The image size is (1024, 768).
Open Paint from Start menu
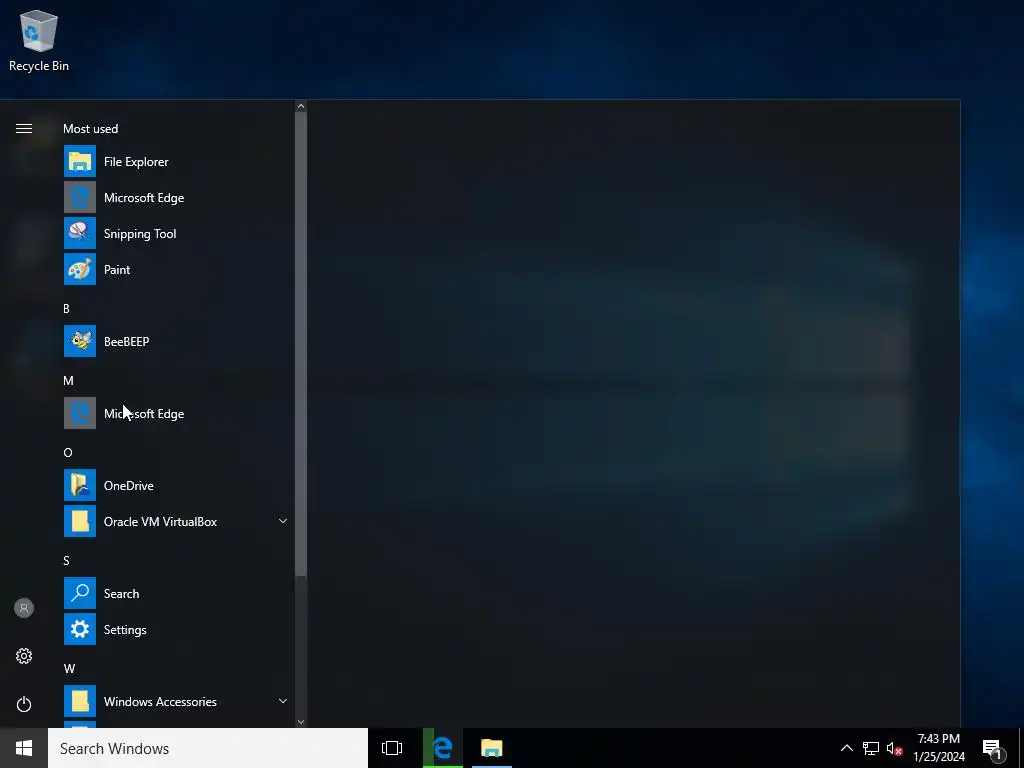pos(176,269)
